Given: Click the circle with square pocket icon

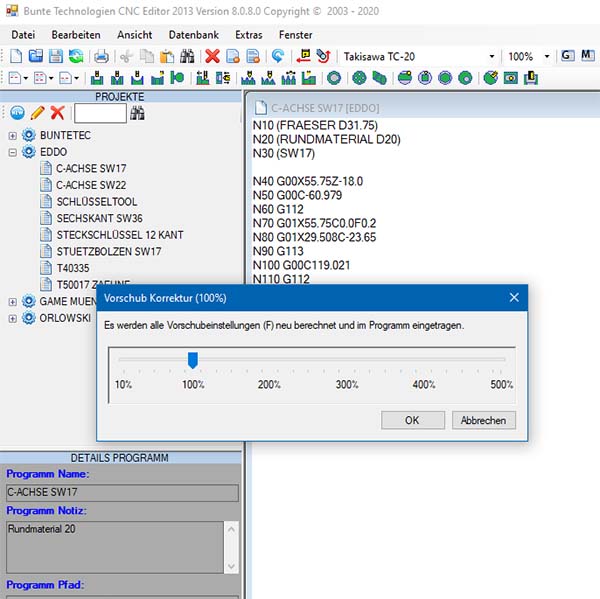Looking at the screenshot, I should pos(425,78).
